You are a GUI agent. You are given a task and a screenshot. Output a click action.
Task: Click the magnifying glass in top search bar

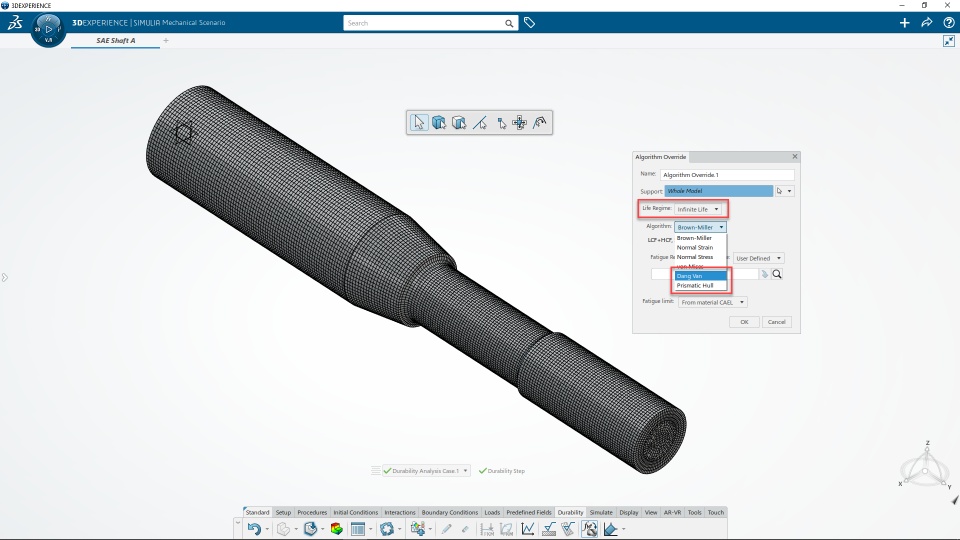point(509,23)
